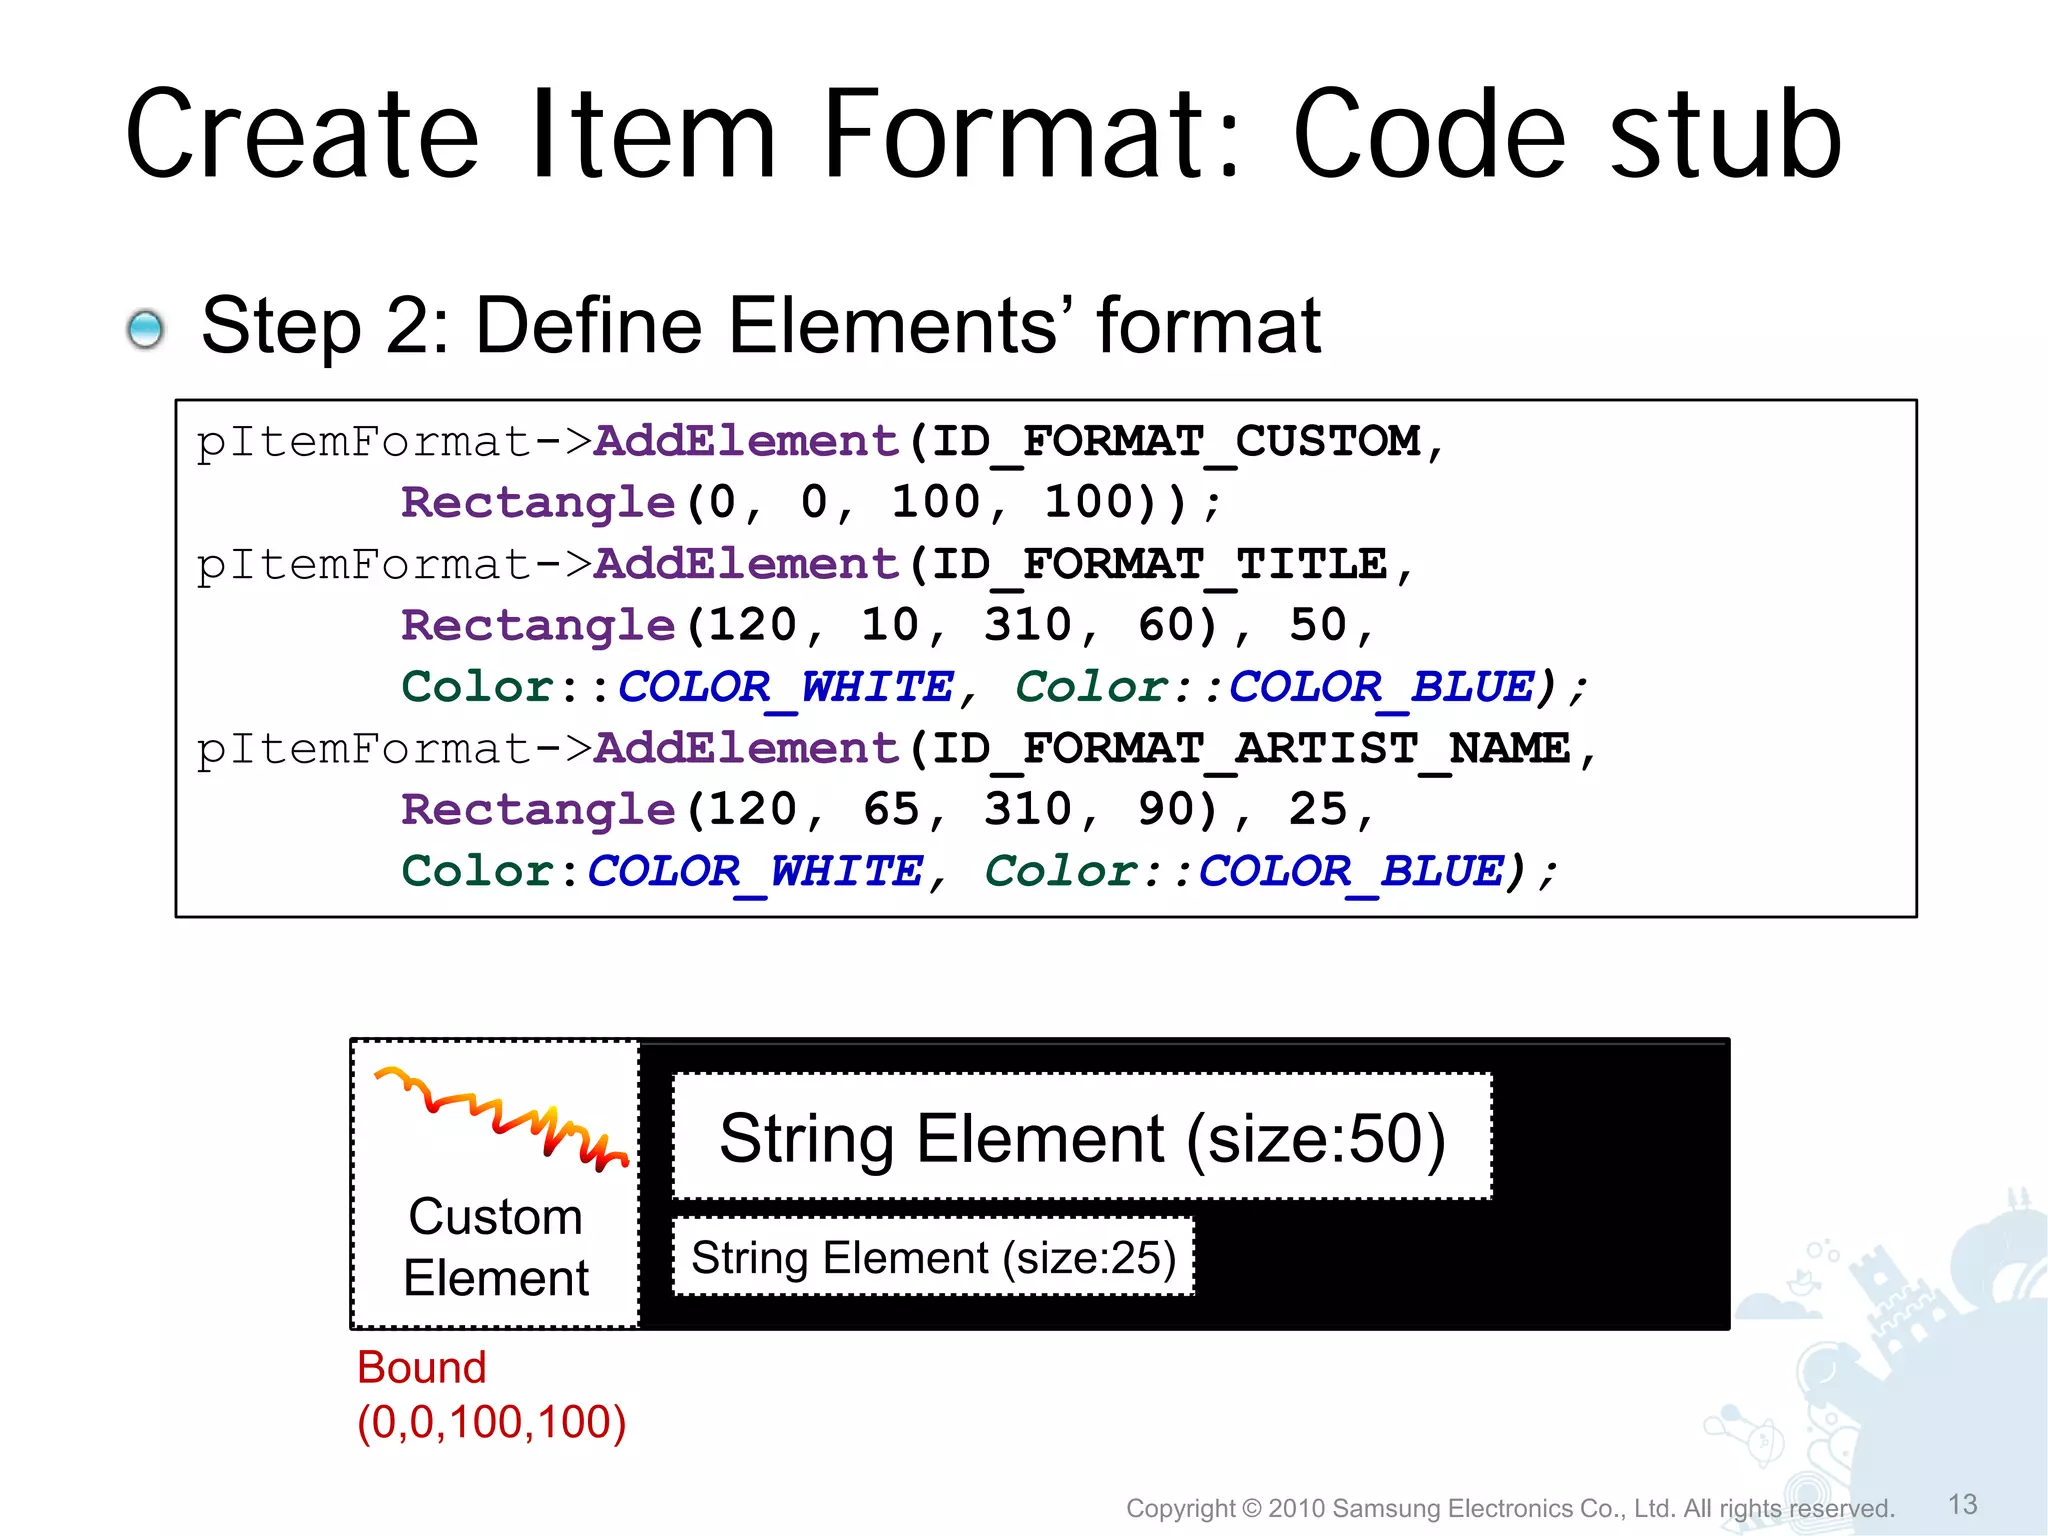Click the slide page number 13
Viewport: 2048px width, 1536px height.
pyautogui.click(x=1963, y=1504)
